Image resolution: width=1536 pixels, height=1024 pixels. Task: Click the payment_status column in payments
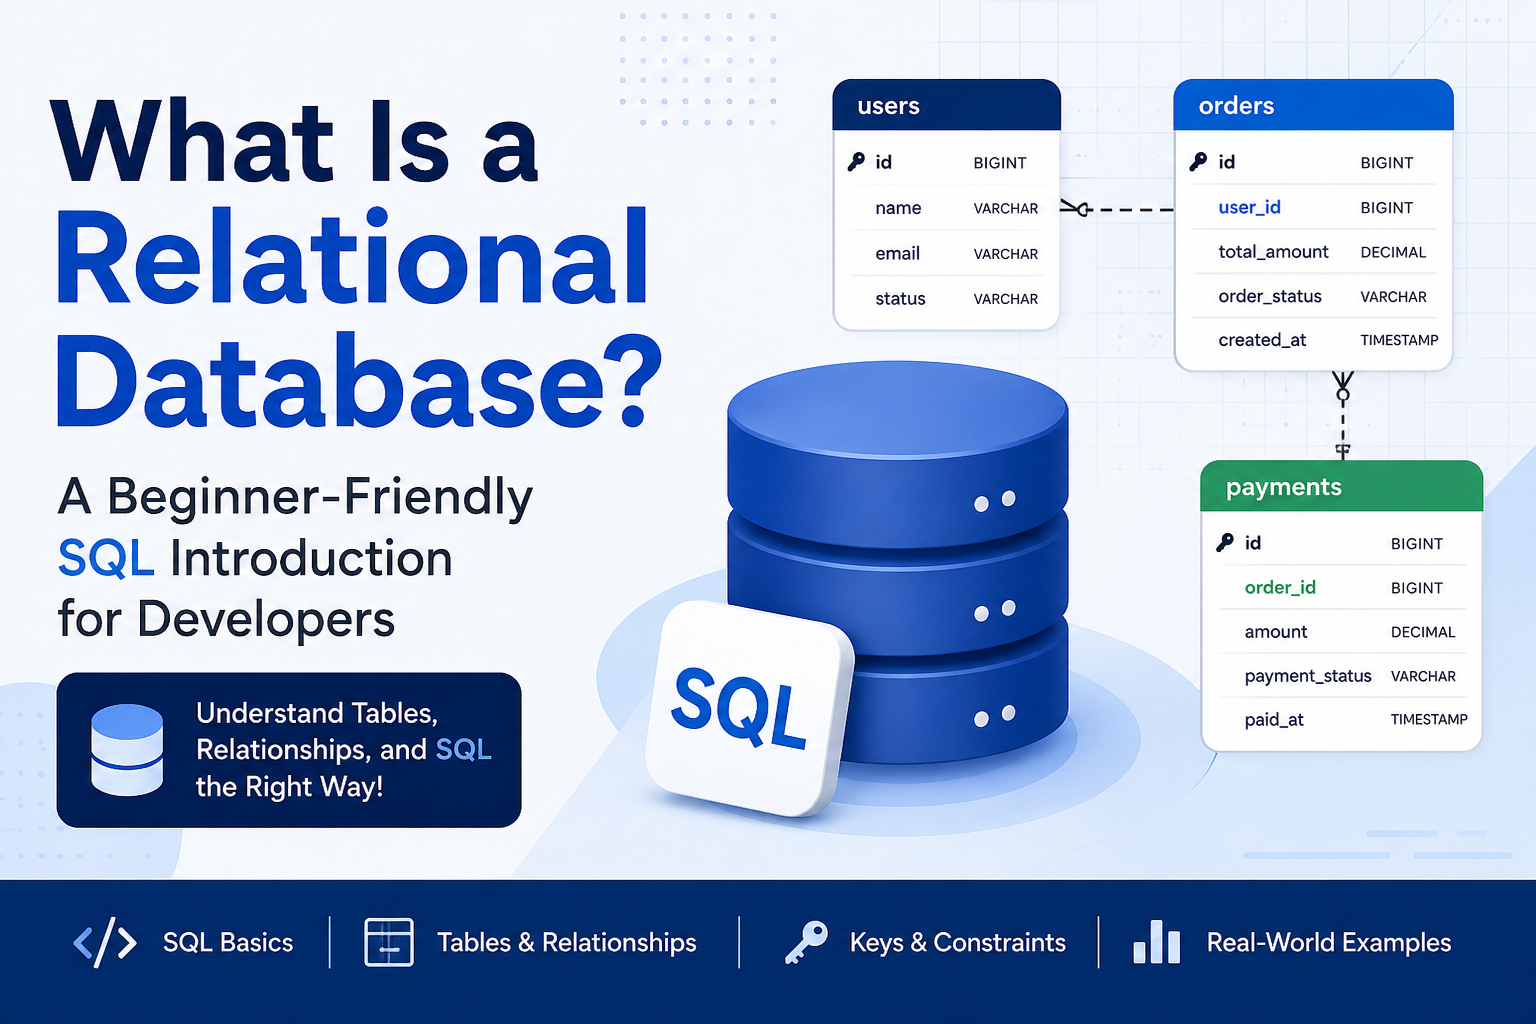pos(1308,676)
